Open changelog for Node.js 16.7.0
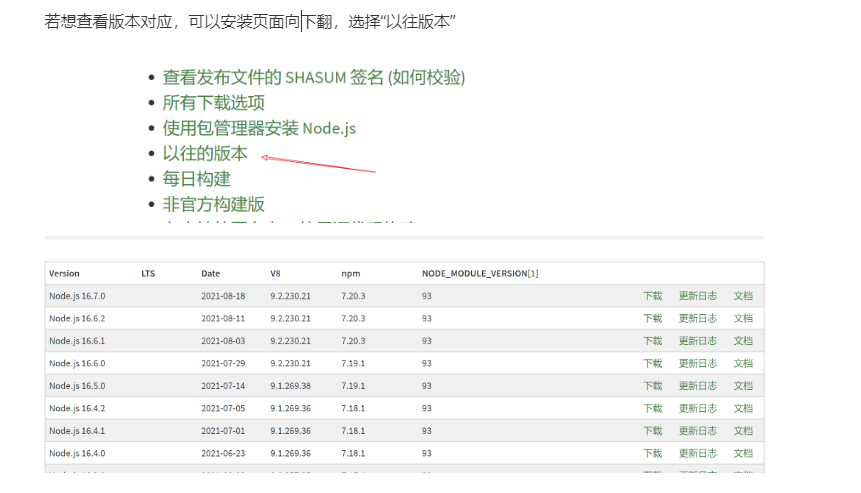This screenshot has width=861, height=493. tap(697, 296)
